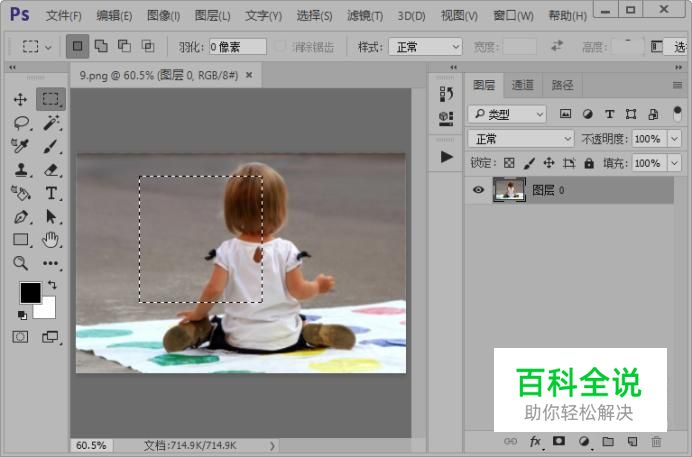The width and height of the screenshot is (692, 457).
Task: Open the 图层(L) menu
Action: click(x=212, y=16)
